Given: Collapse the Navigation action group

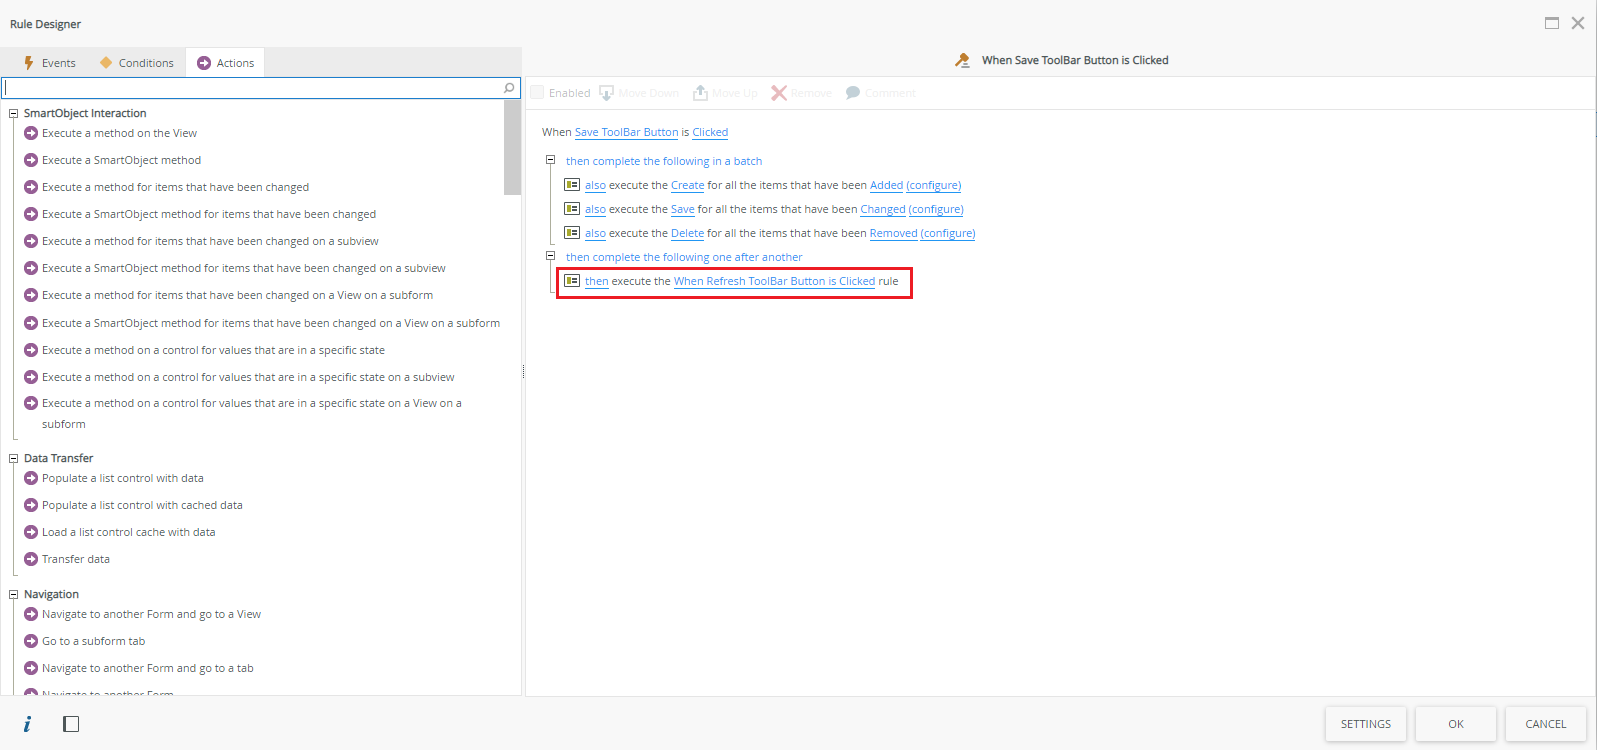Looking at the screenshot, I should pos(14,594).
